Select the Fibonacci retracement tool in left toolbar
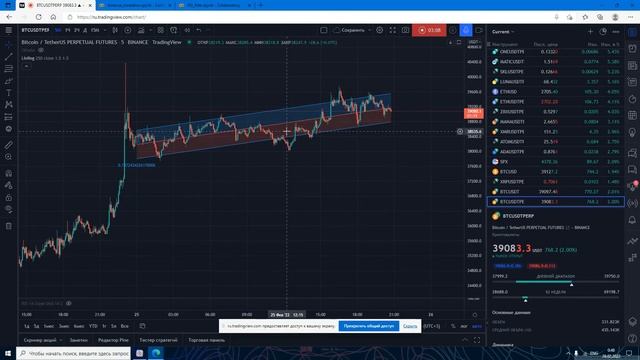The width and height of the screenshot is (640, 360). [x=9, y=69]
